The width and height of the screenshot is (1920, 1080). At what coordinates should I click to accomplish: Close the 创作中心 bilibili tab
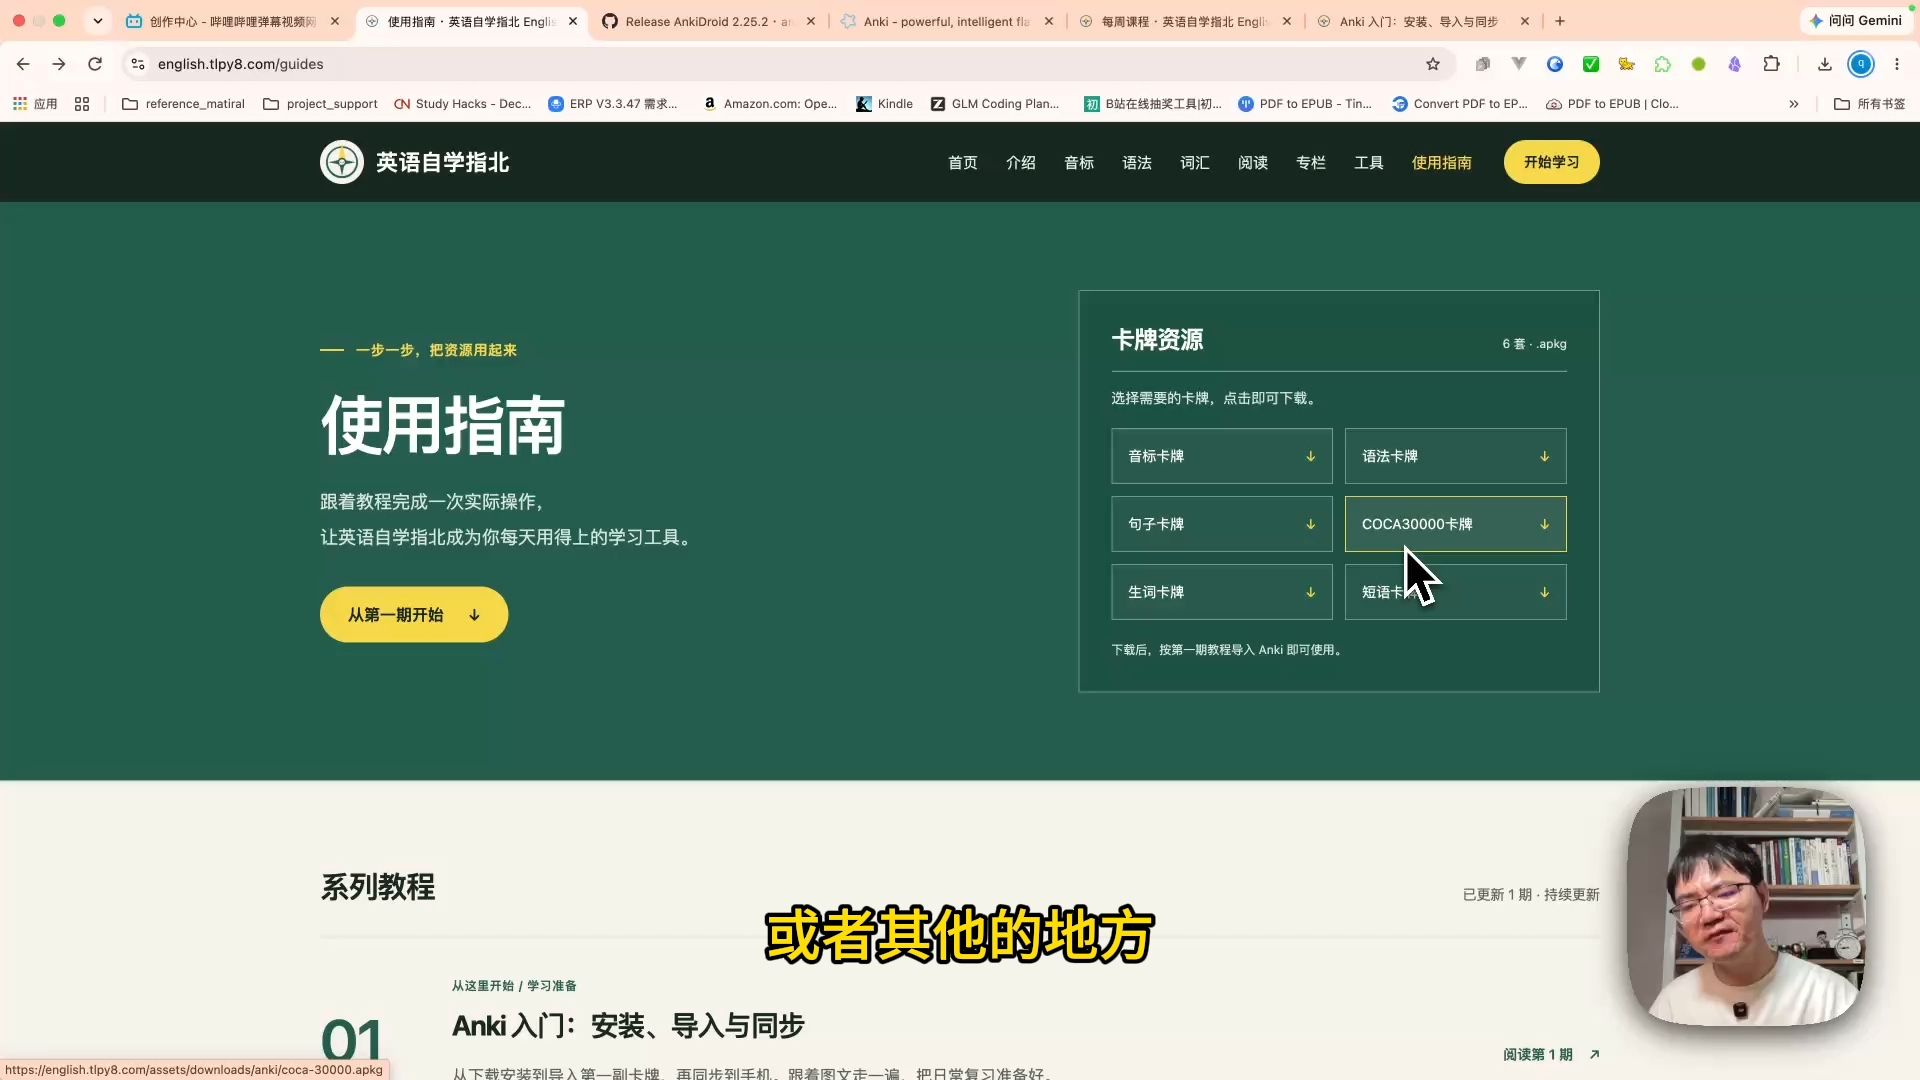tap(335, 21)
